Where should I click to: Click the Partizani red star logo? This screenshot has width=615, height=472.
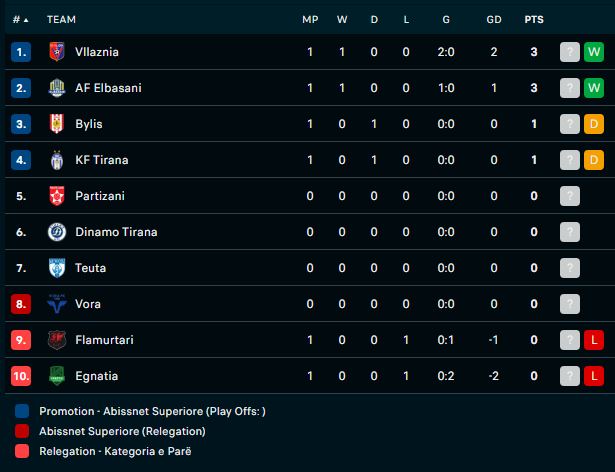56,196
